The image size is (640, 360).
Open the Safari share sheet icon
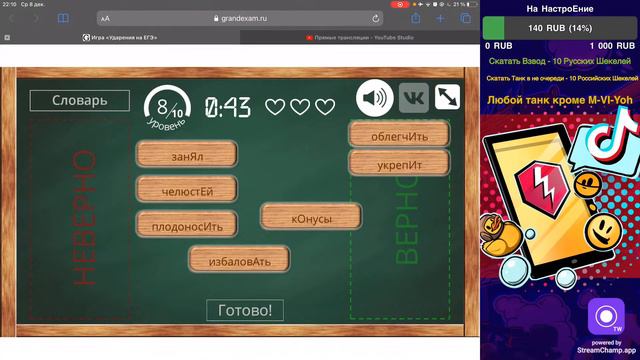[x=416, y=18]
